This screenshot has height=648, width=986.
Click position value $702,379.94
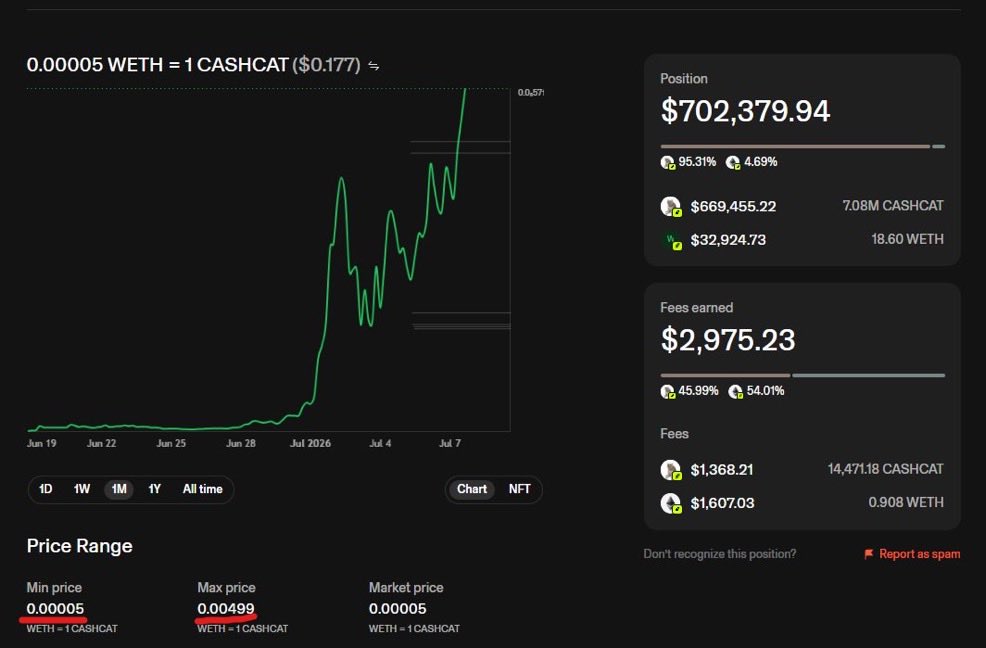[745, 111]
